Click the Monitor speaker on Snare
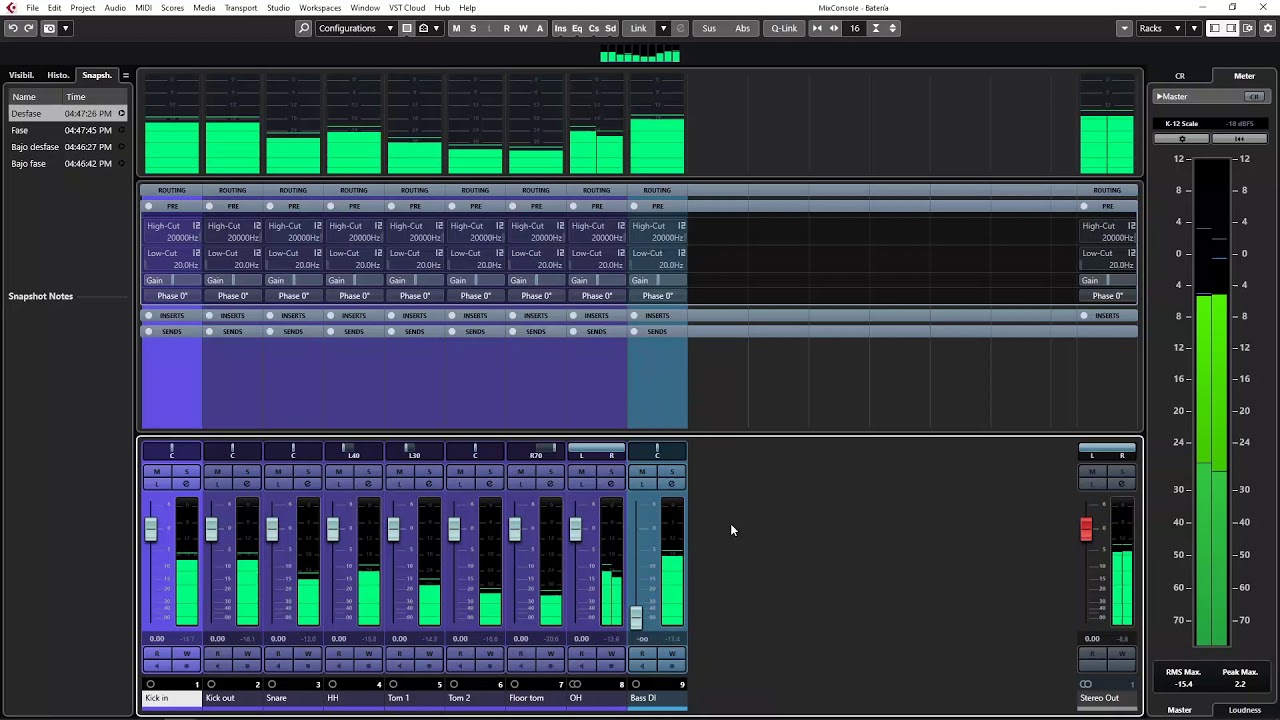The width and height of the screenshot is (1280, 720). coord(277,665)
